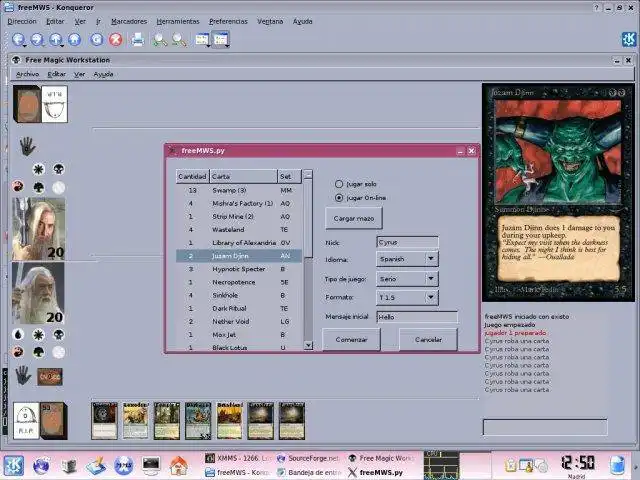Open the Preferencias menu
Image resolution: width=640 pixels, height=480 pixels.
(228, 21)
